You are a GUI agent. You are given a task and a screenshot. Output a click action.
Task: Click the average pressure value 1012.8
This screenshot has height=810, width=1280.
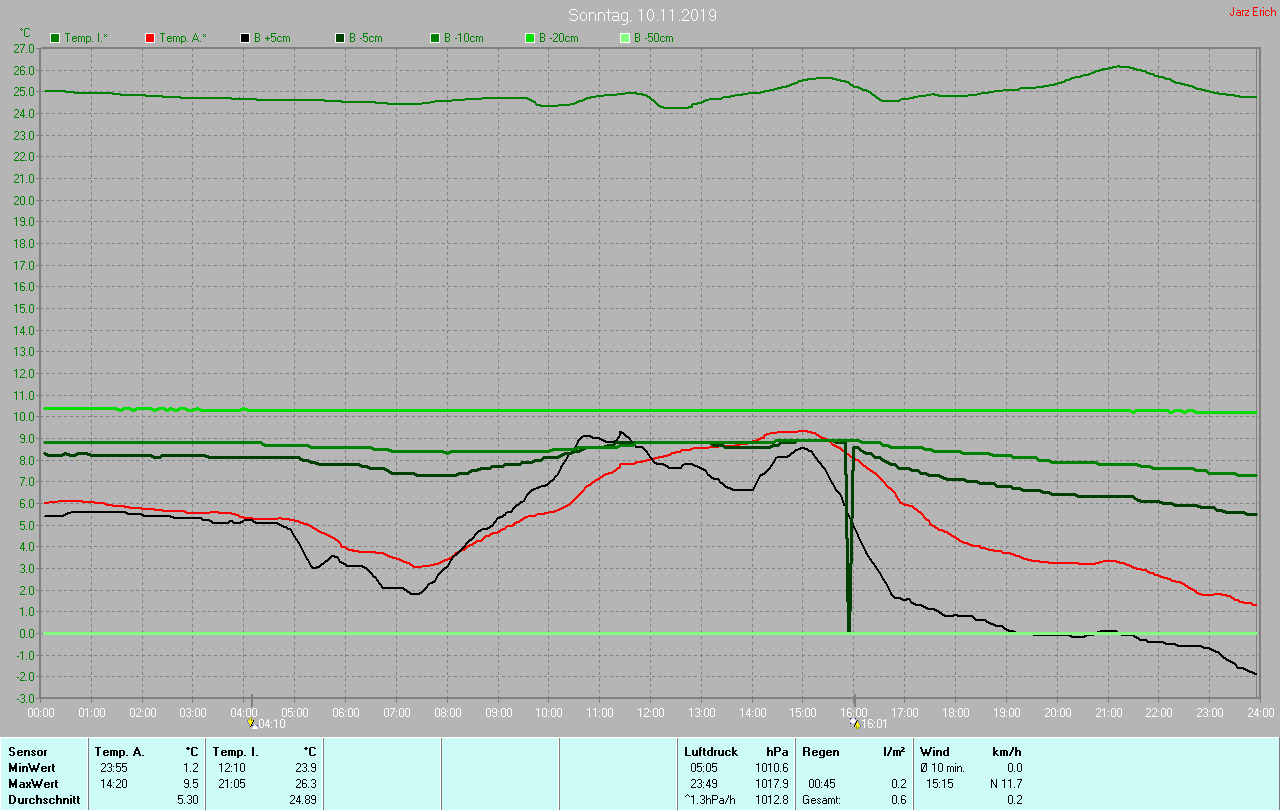pos(771,800)
